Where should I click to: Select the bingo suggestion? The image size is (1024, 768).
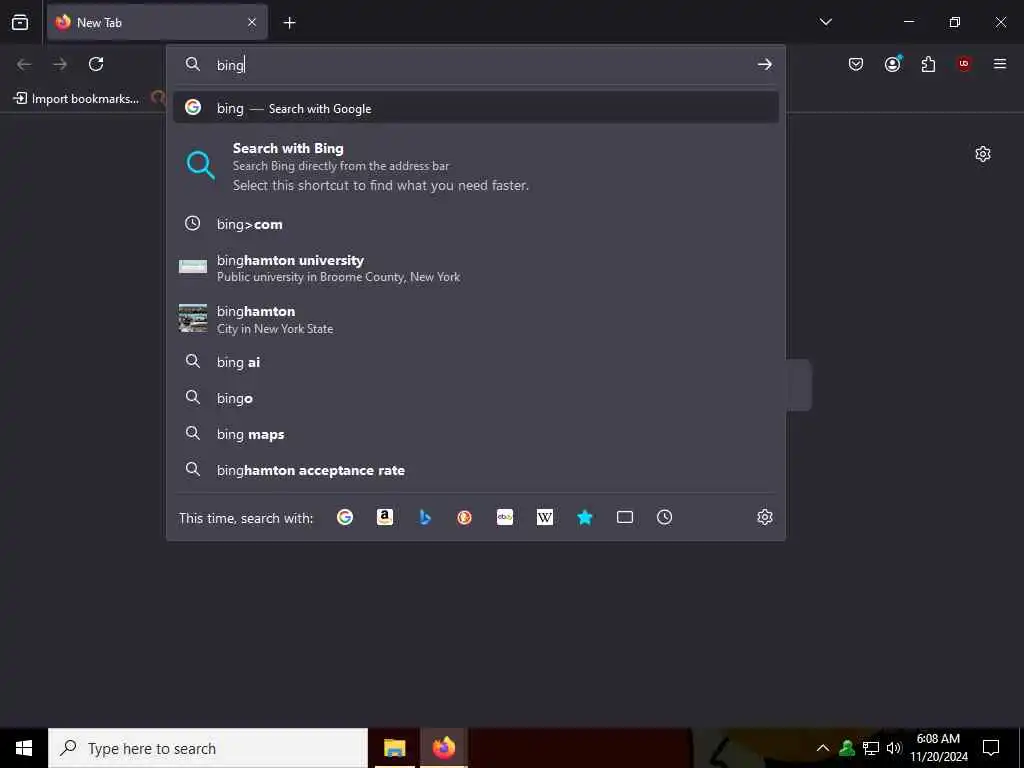pos(475,398)
